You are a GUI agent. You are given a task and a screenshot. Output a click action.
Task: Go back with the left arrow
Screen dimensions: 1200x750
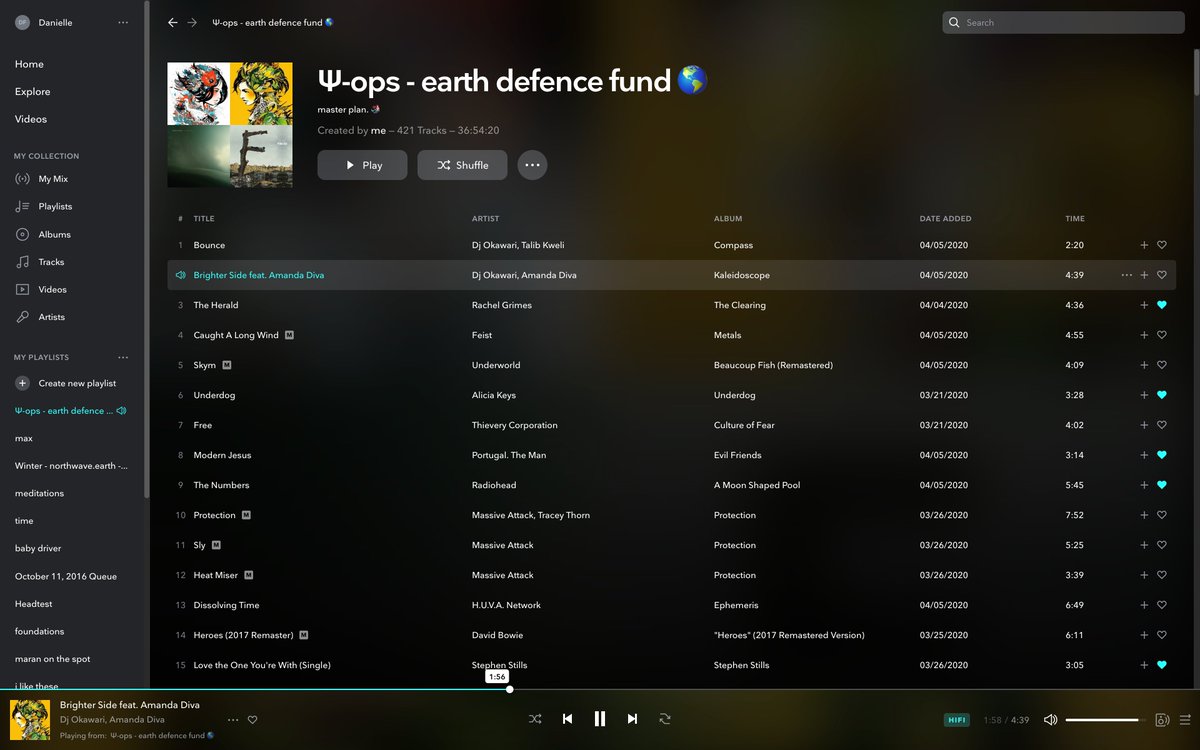pos(173,22)
